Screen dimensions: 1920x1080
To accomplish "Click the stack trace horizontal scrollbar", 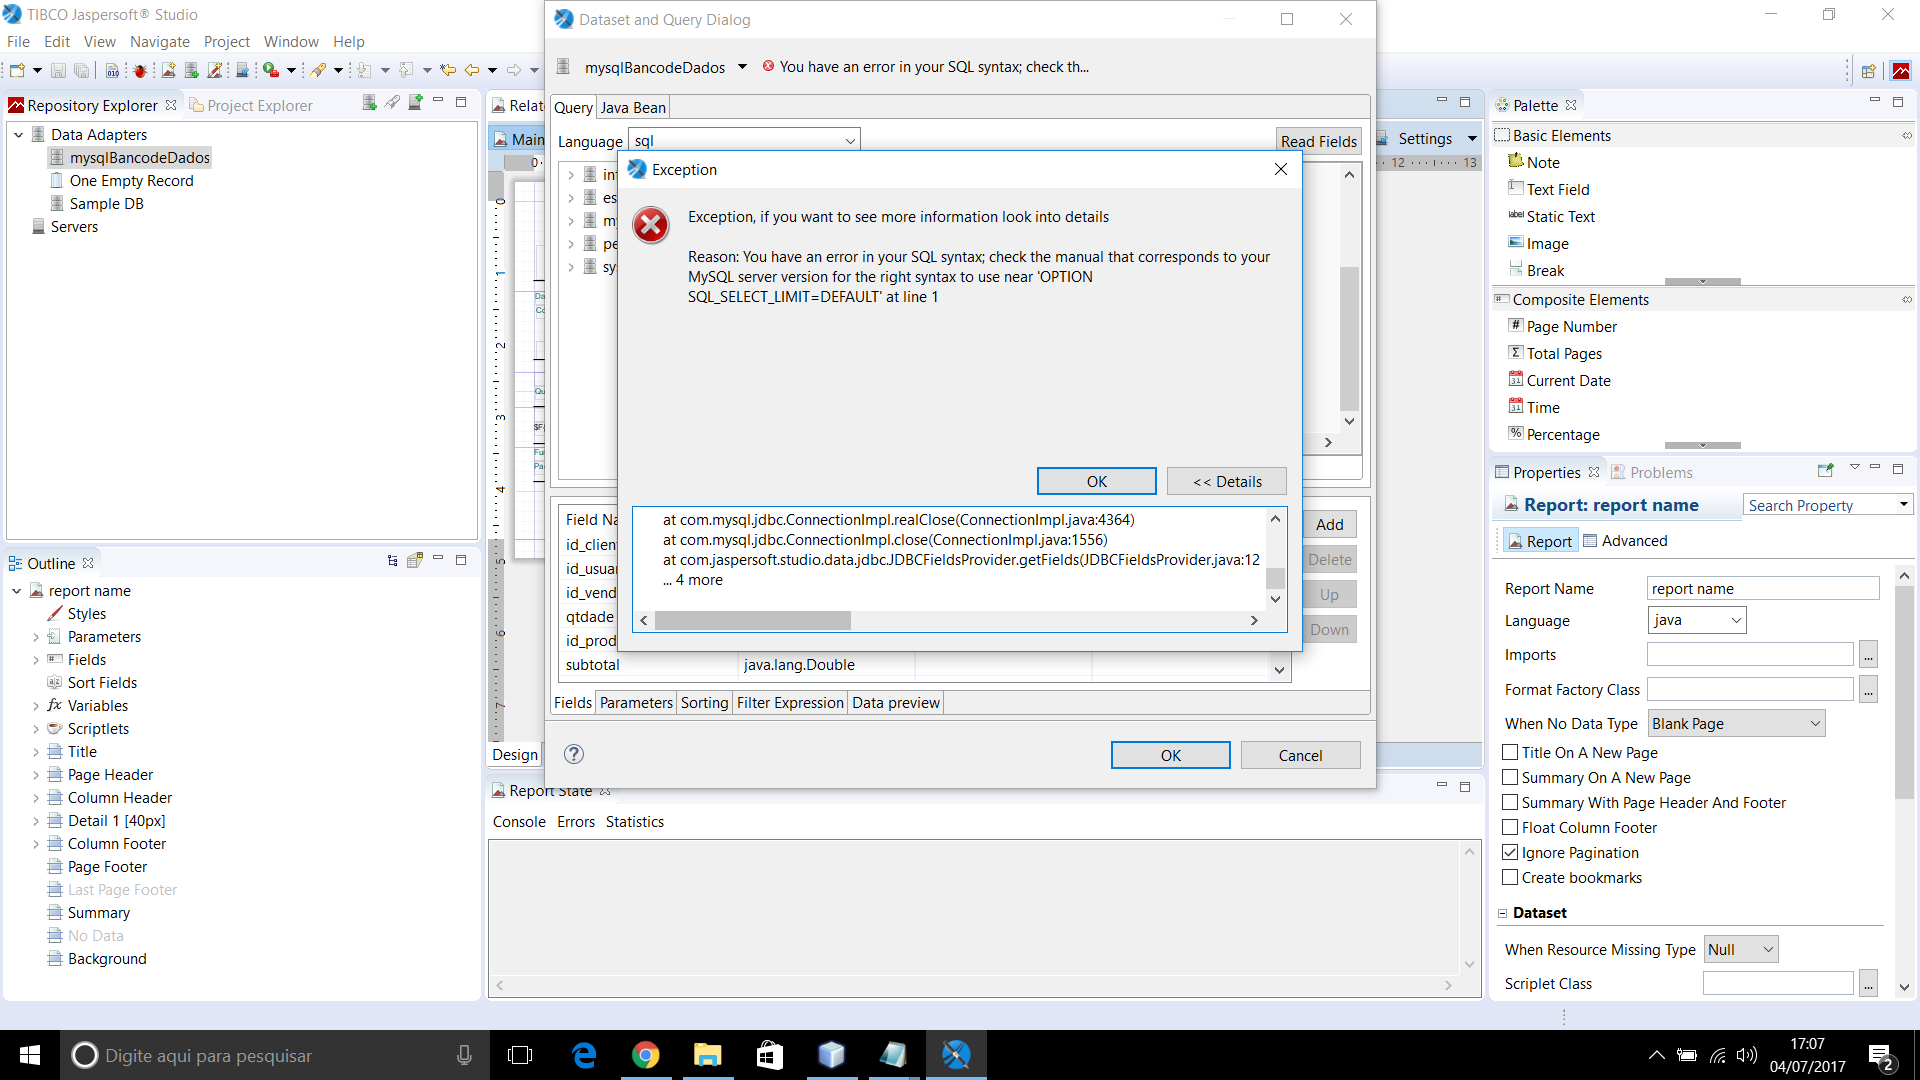I will (x=752, y=621).
